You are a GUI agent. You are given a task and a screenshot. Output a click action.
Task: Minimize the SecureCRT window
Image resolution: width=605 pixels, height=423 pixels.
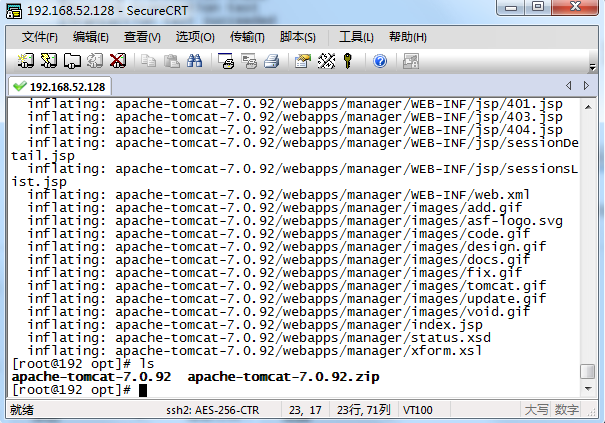pos(511,8)
